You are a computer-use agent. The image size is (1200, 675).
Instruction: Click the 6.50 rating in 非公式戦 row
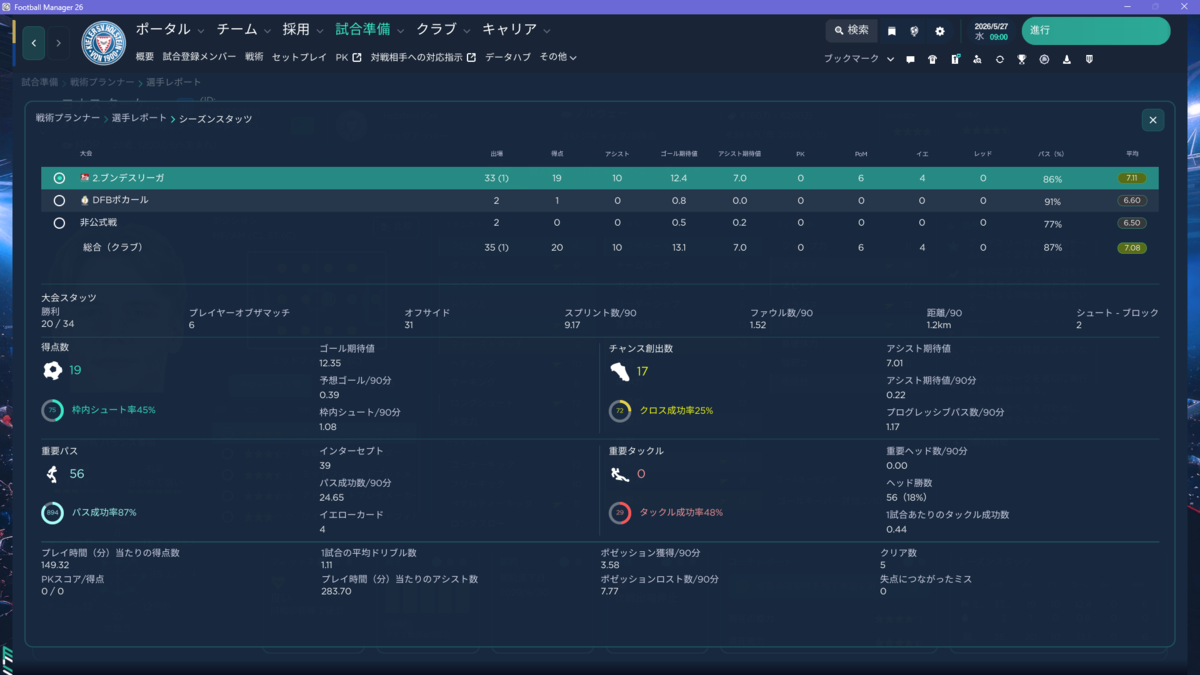(1132, 223)
